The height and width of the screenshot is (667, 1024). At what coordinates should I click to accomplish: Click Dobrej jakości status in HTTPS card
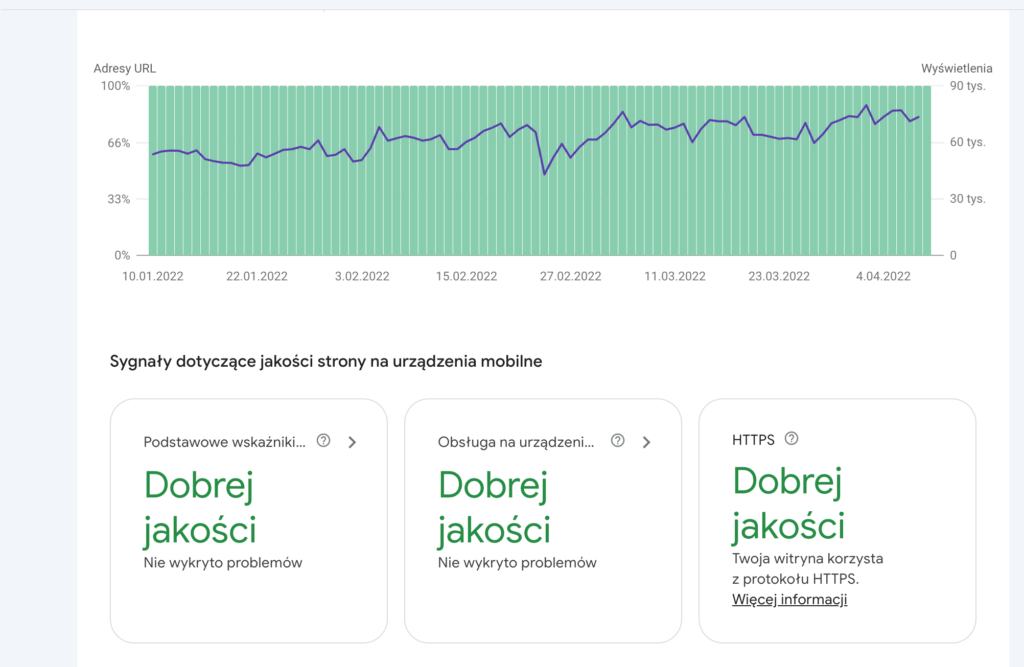click(788, 504)
